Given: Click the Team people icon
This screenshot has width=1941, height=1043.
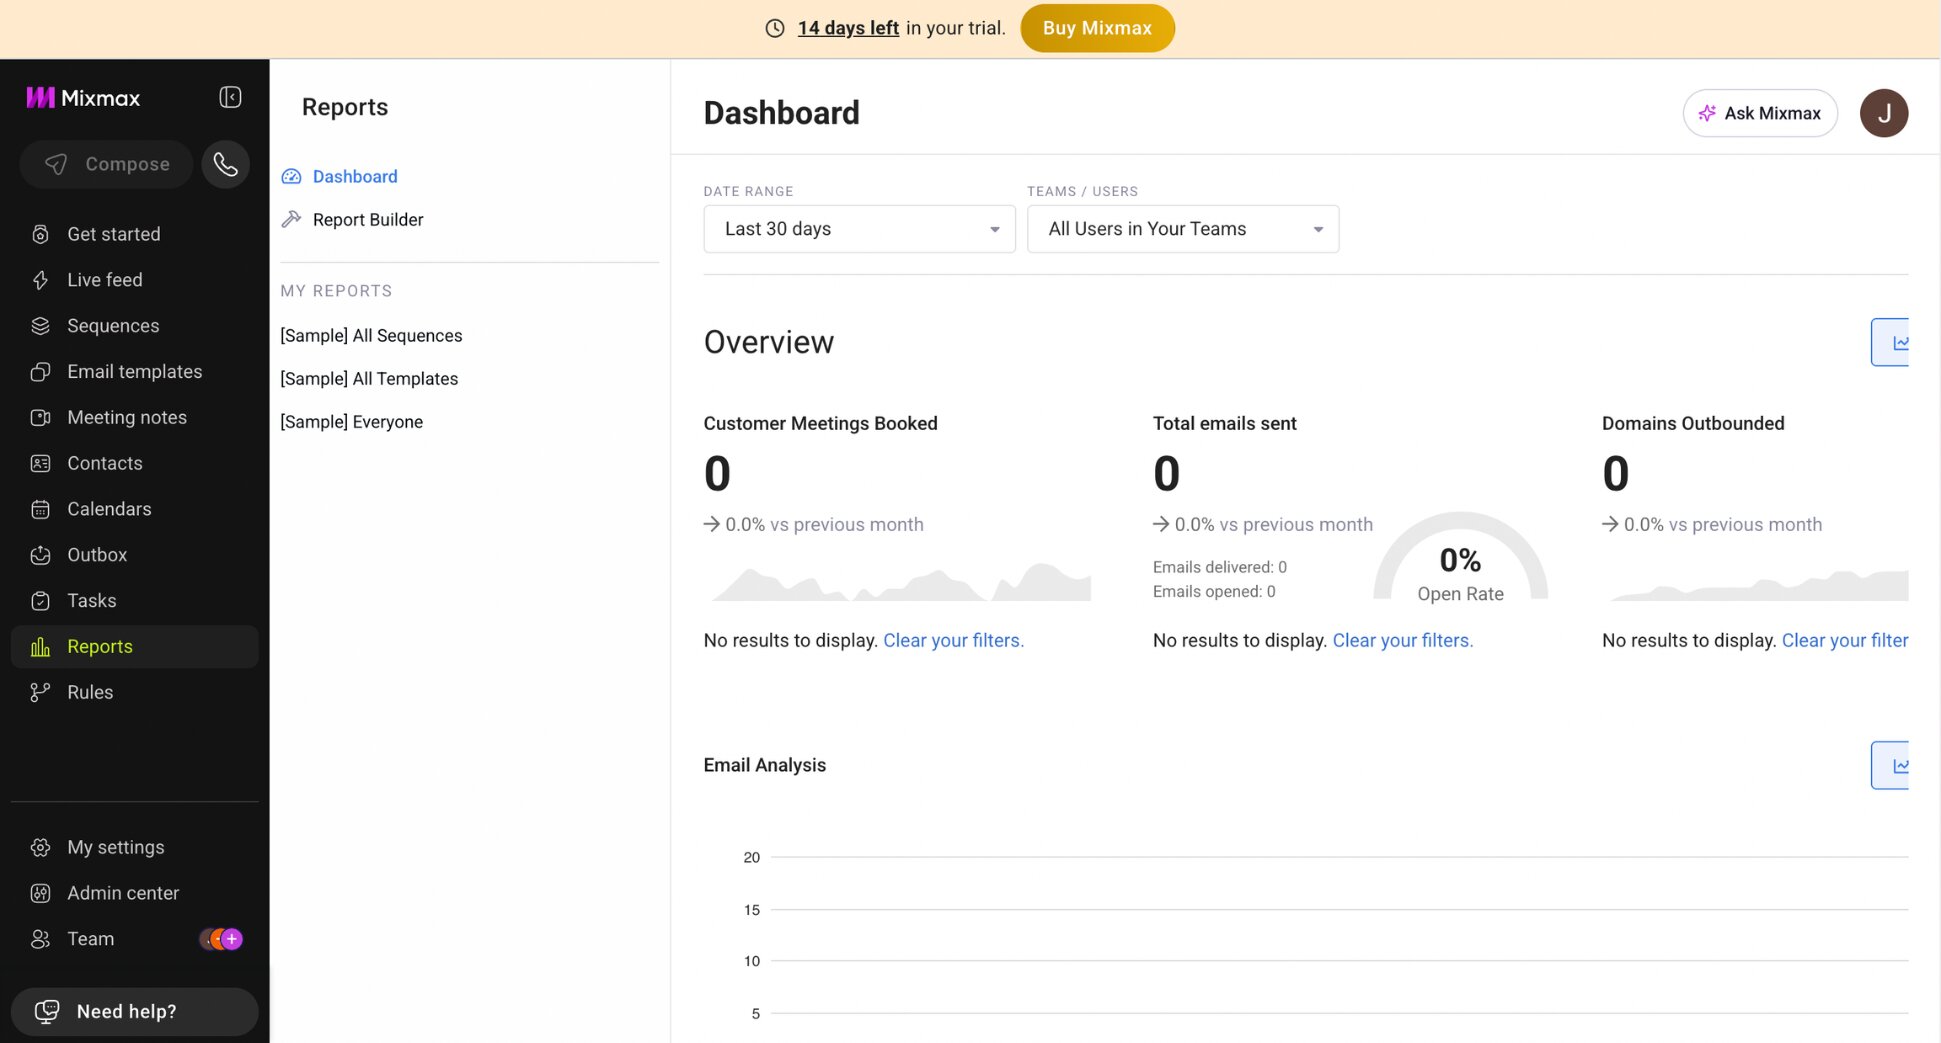Looking at the screenshot, I should [x=40, y=939].
